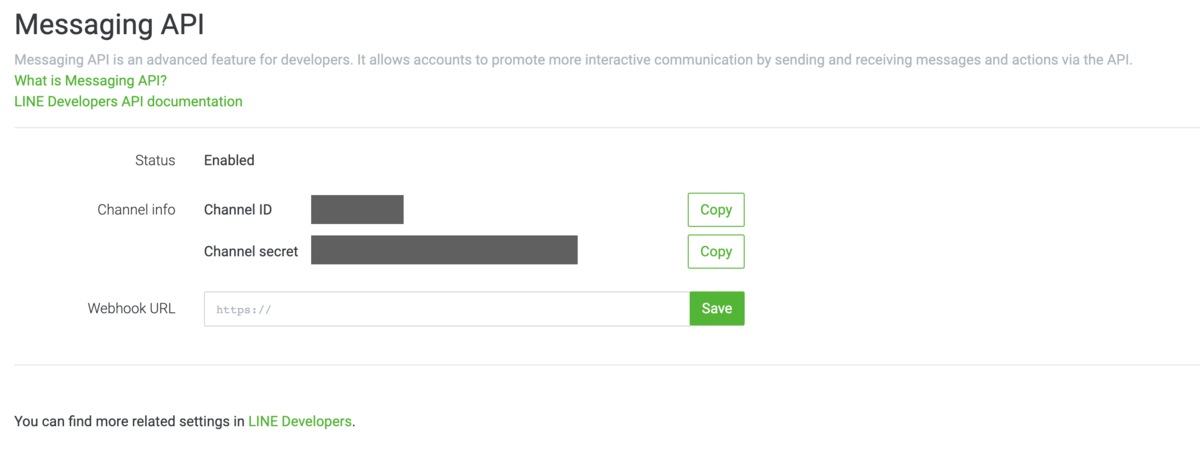Copy the Channel secret value
The width and height of the screenshot is (1200, 449).
(x=716, y=252)
